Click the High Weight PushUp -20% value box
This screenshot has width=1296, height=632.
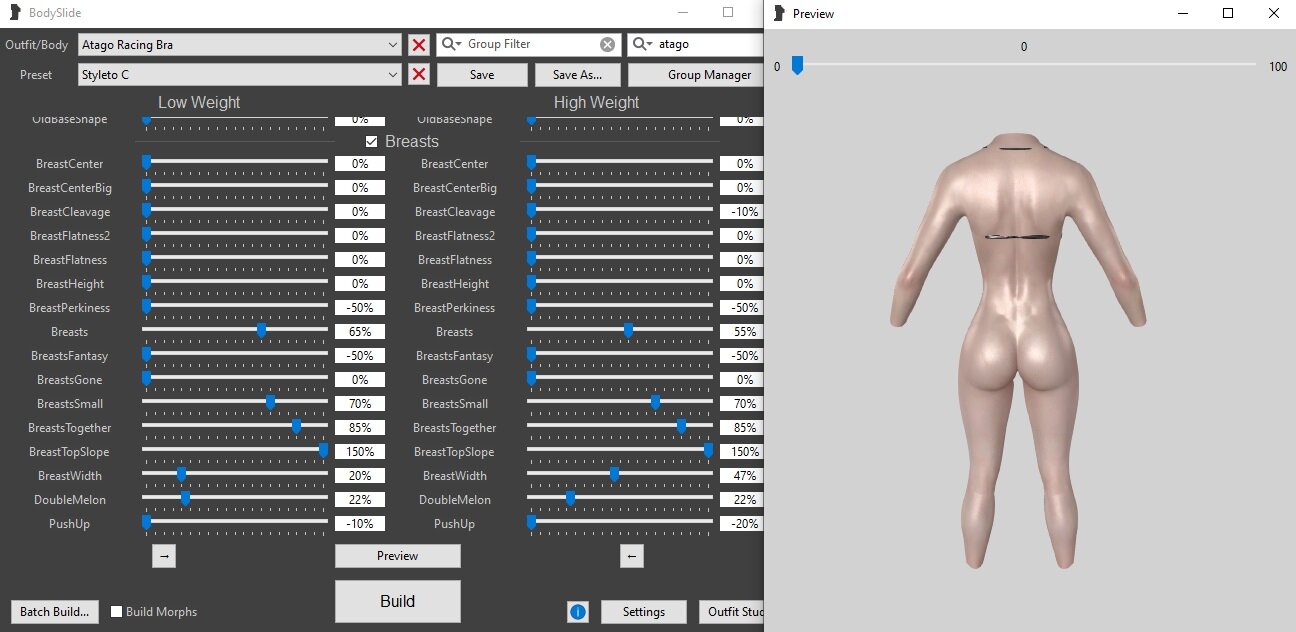[742, 524]
